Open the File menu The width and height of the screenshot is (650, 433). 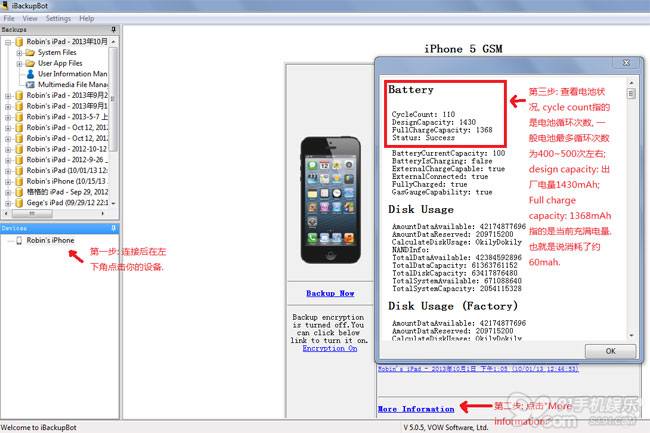9,19
